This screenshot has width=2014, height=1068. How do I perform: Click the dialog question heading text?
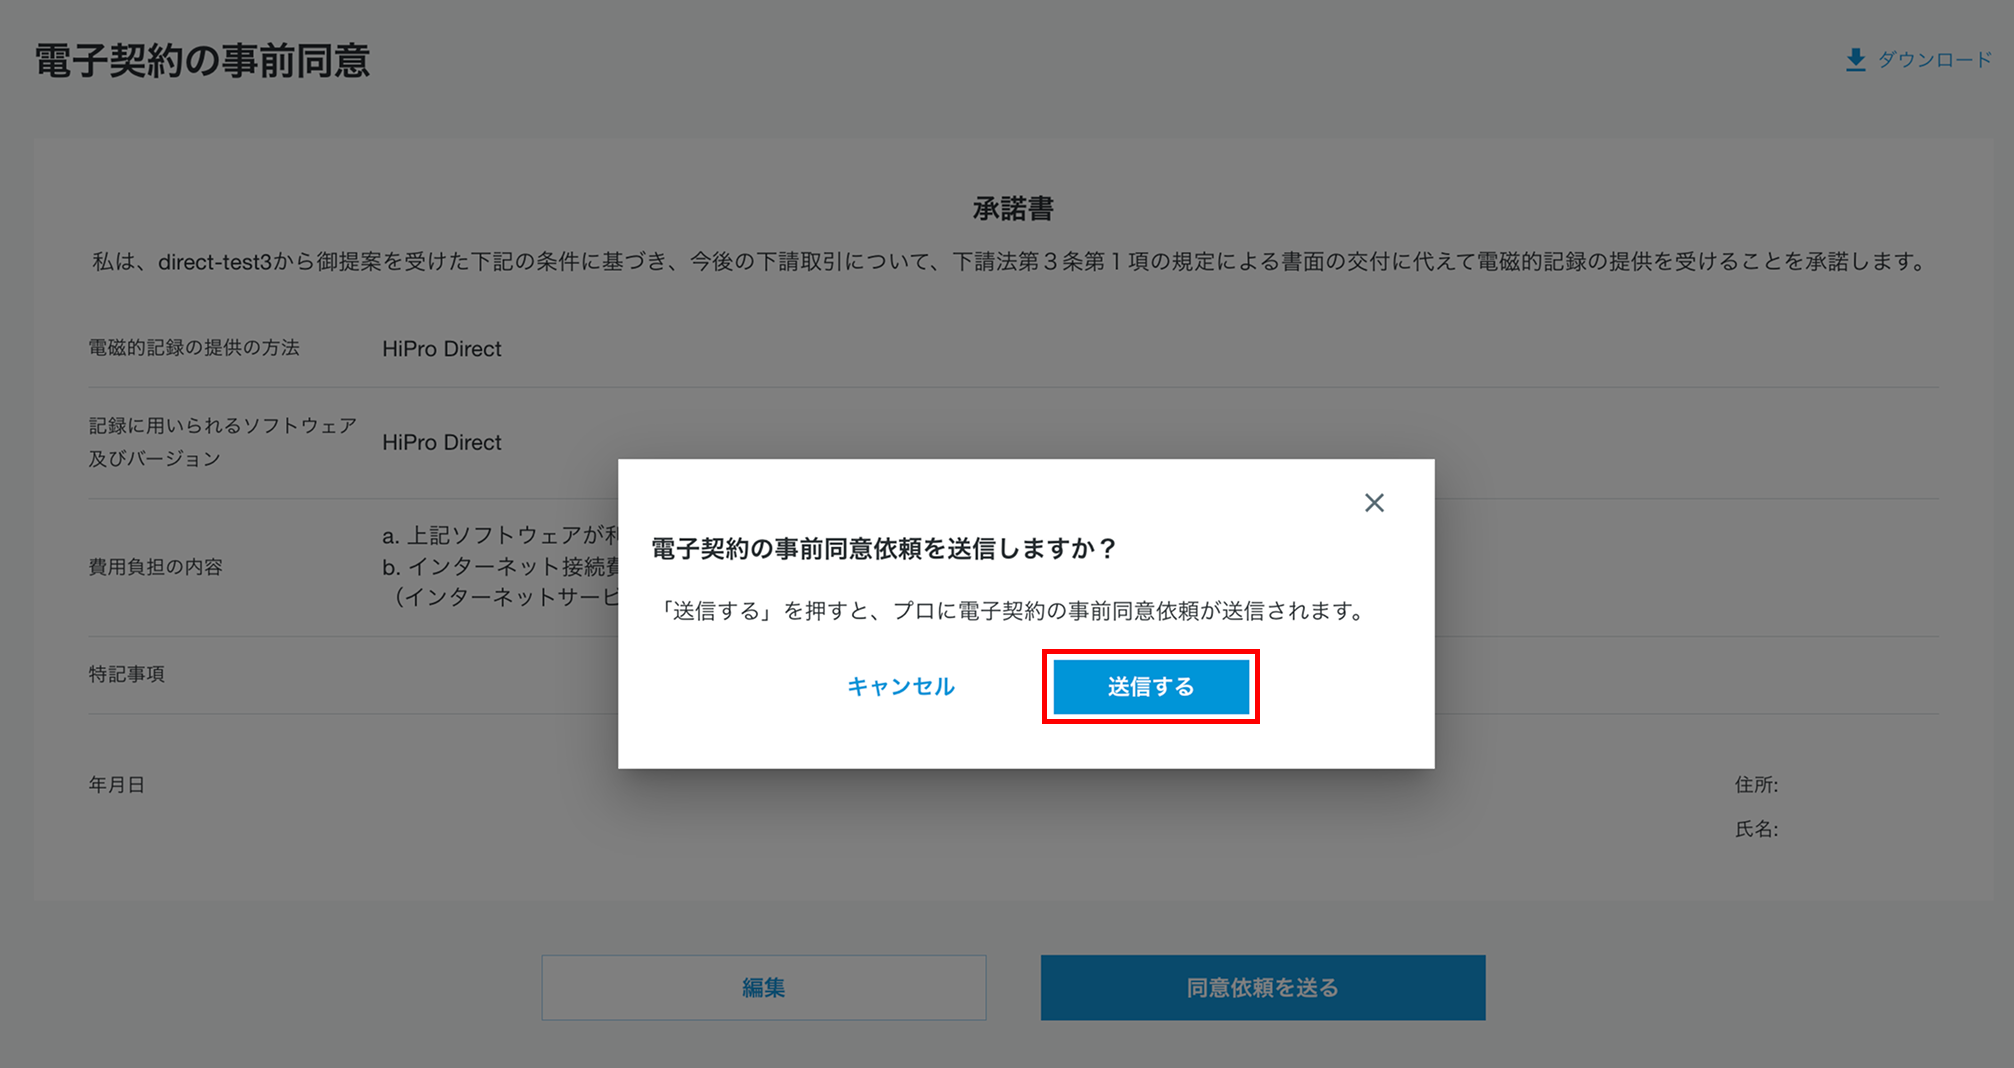pos(884,549)
